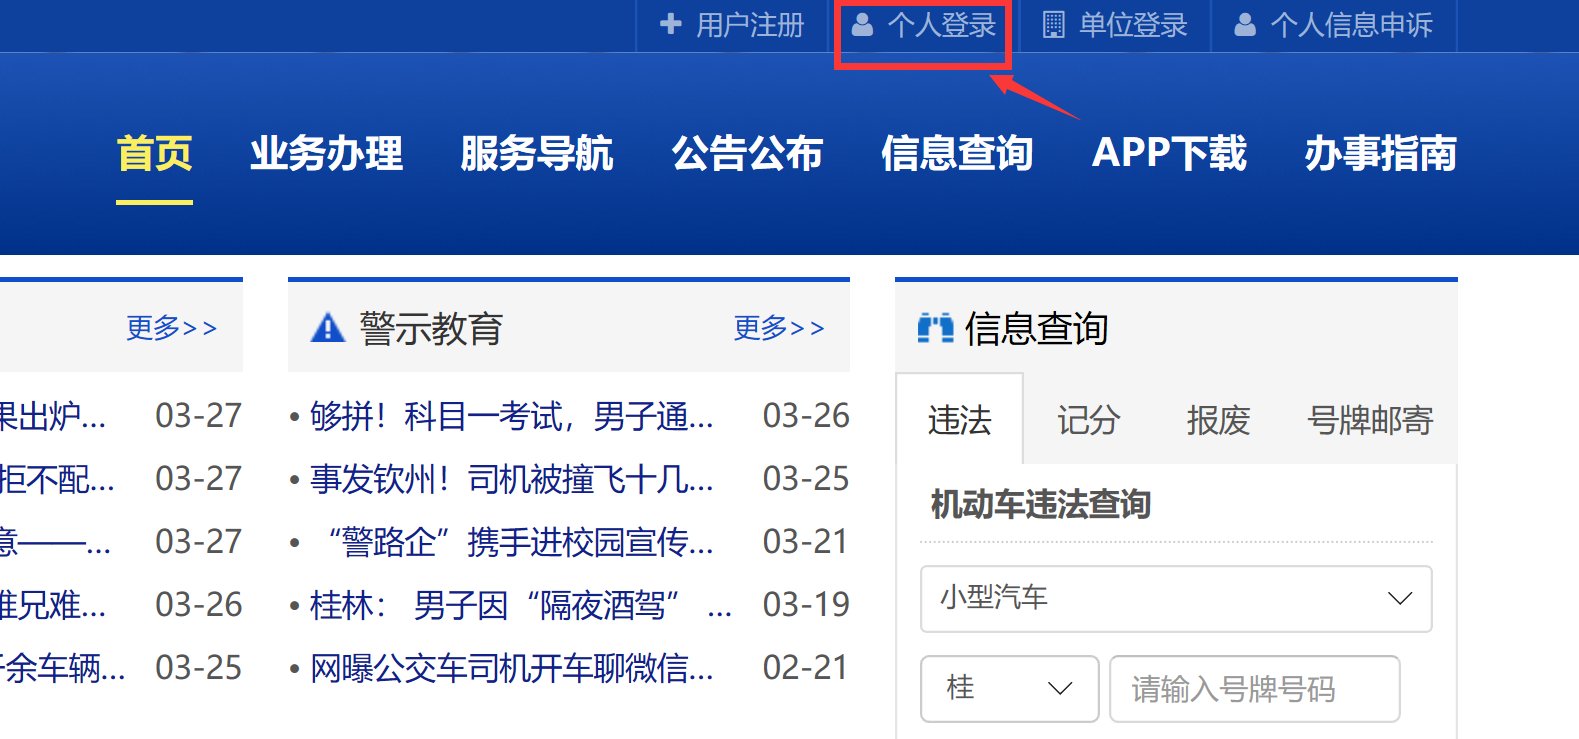Select the 违法 query tab
The image size is (1579, 739).
pyautogui.click(x=960, y=419)
